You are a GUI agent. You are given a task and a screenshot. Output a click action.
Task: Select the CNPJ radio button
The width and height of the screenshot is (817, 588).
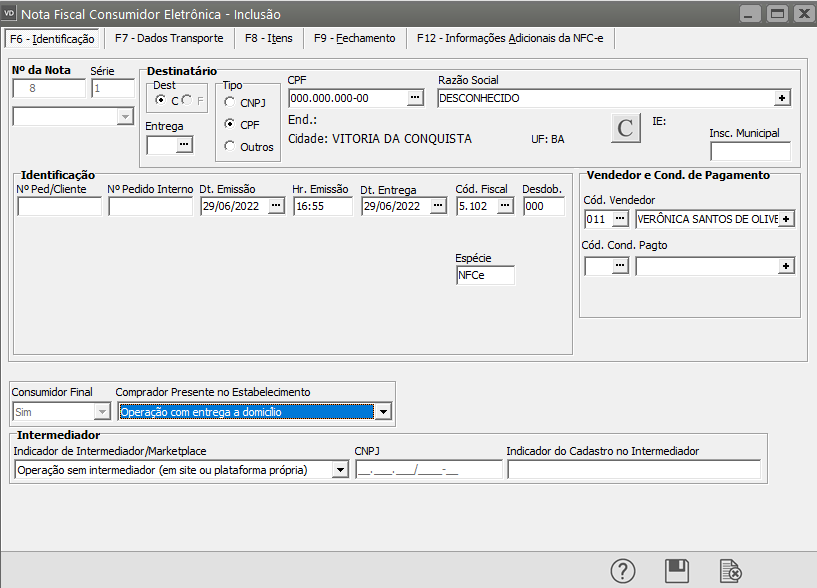tap(231, 102)
